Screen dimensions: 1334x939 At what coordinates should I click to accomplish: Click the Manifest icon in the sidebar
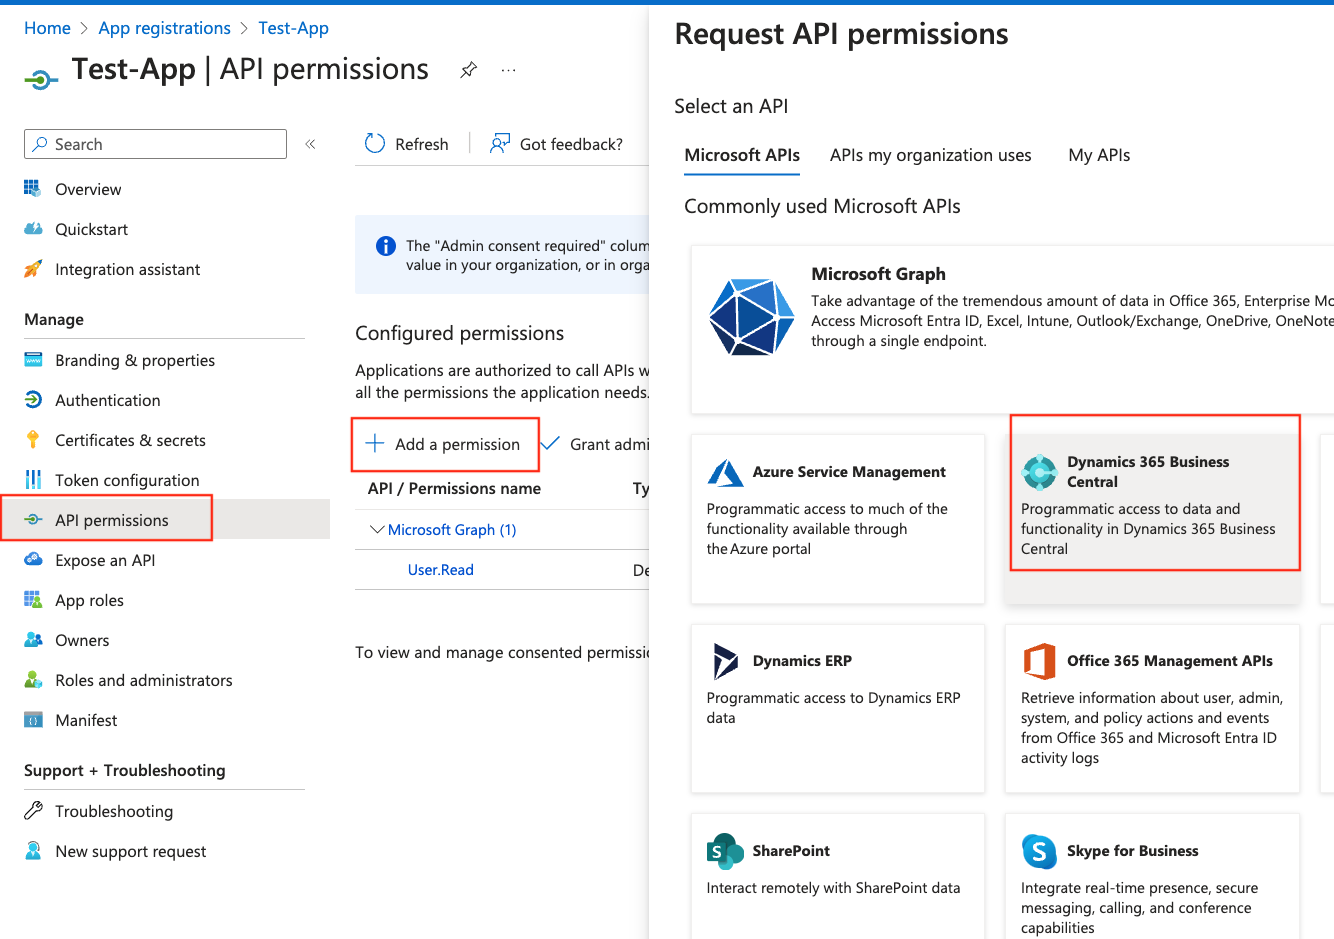[x=33, y=720]
